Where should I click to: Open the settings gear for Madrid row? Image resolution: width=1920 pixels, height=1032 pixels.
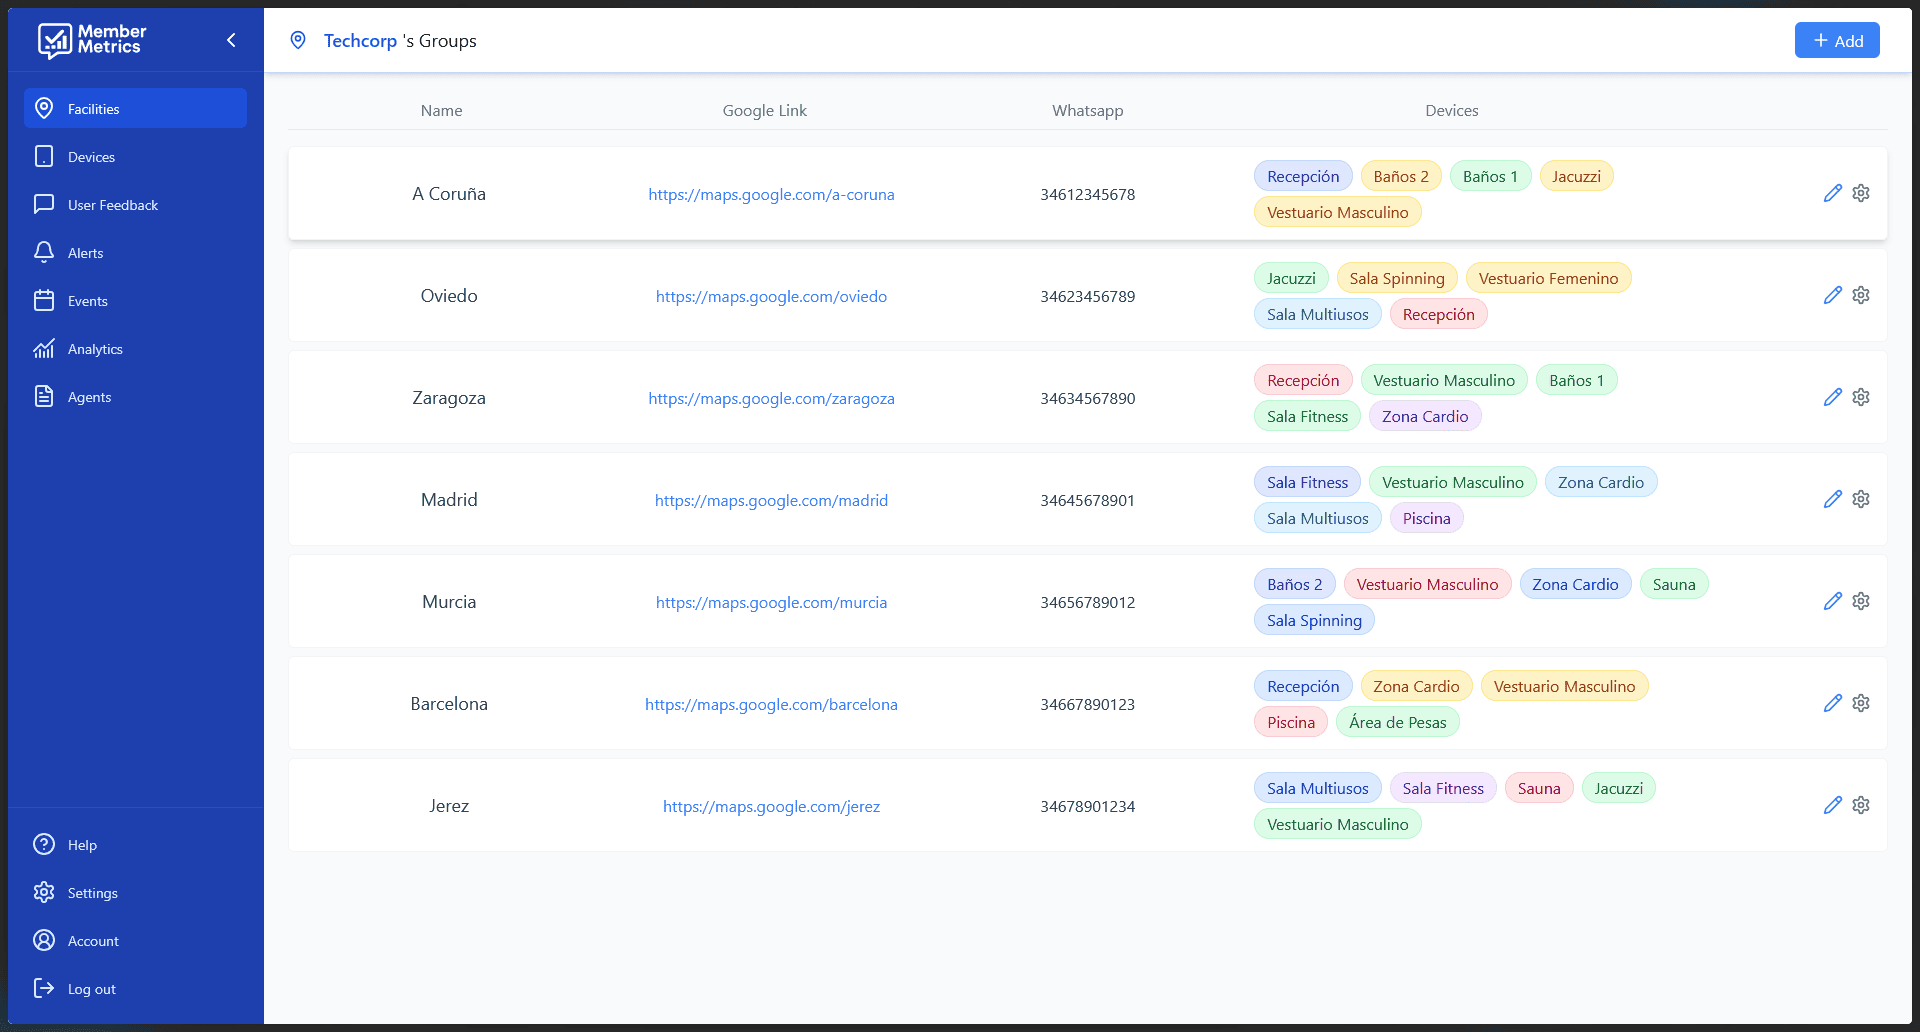1860,499
